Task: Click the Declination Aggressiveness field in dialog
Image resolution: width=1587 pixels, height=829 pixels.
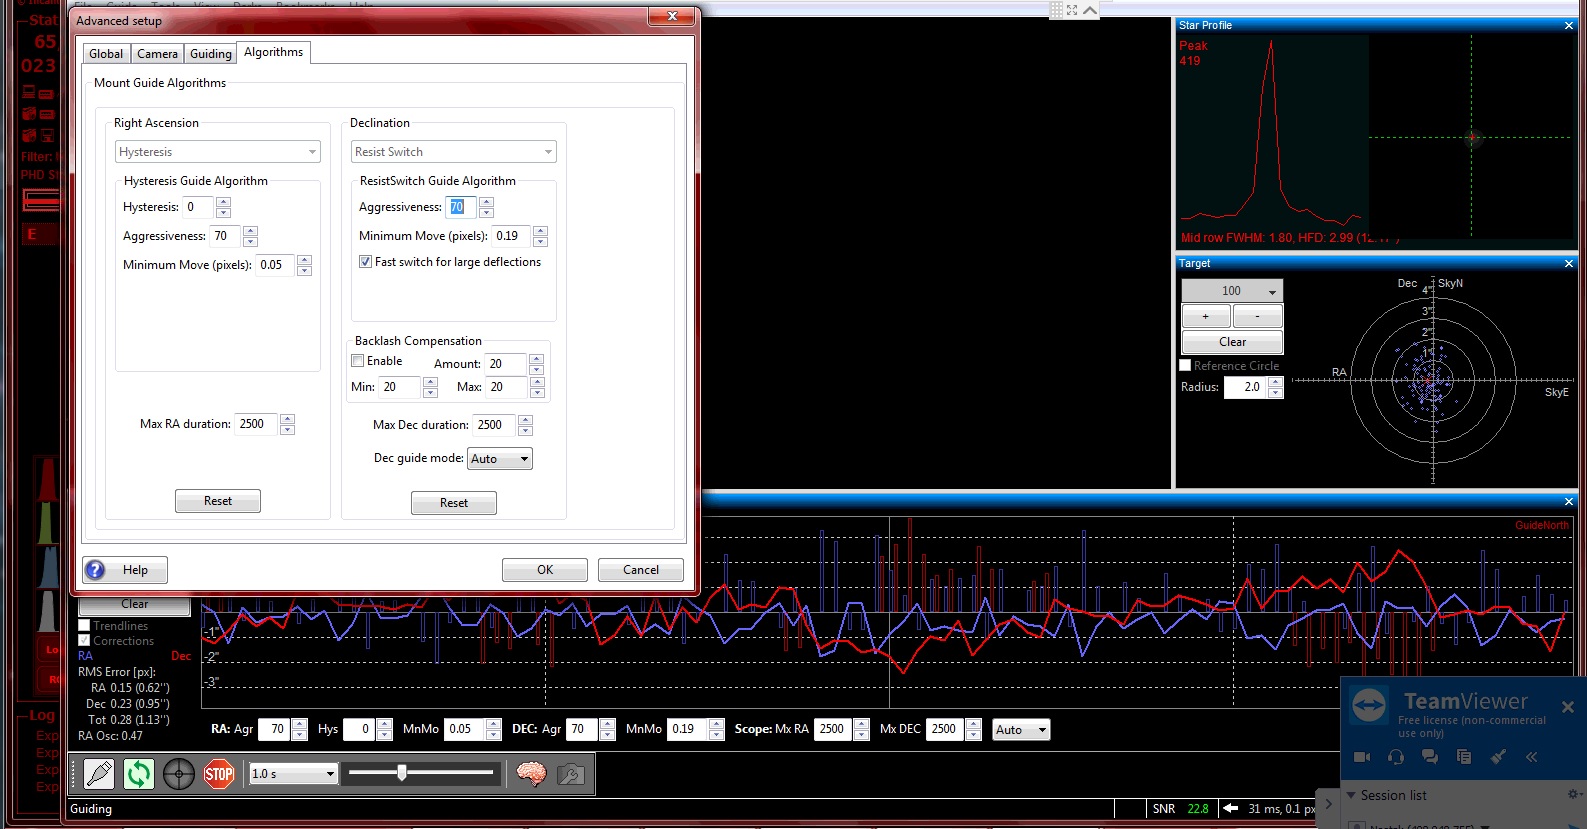Action: (x=461, y=207)
